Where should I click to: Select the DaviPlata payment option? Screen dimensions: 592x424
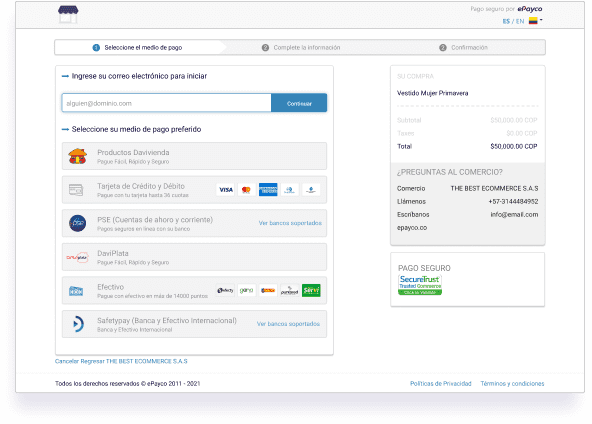pyautogui.click(x=194, y=257)
